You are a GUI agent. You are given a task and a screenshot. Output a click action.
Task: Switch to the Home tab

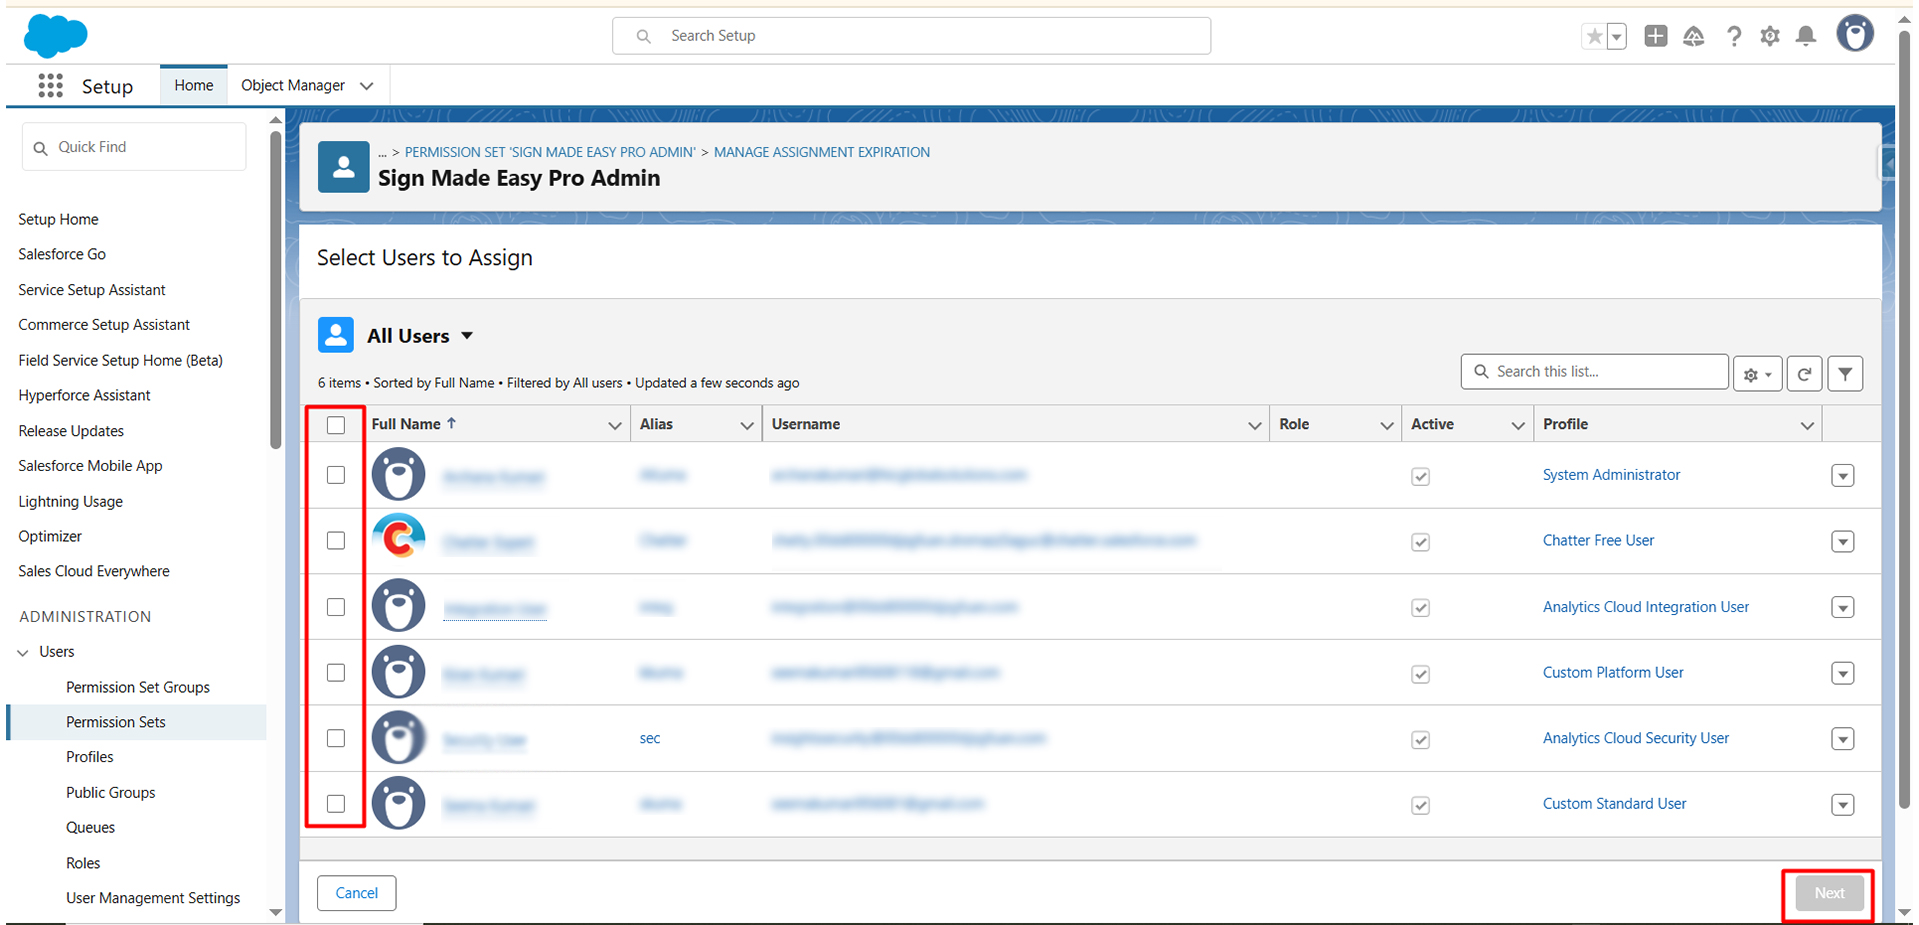[x=193, y=85]
